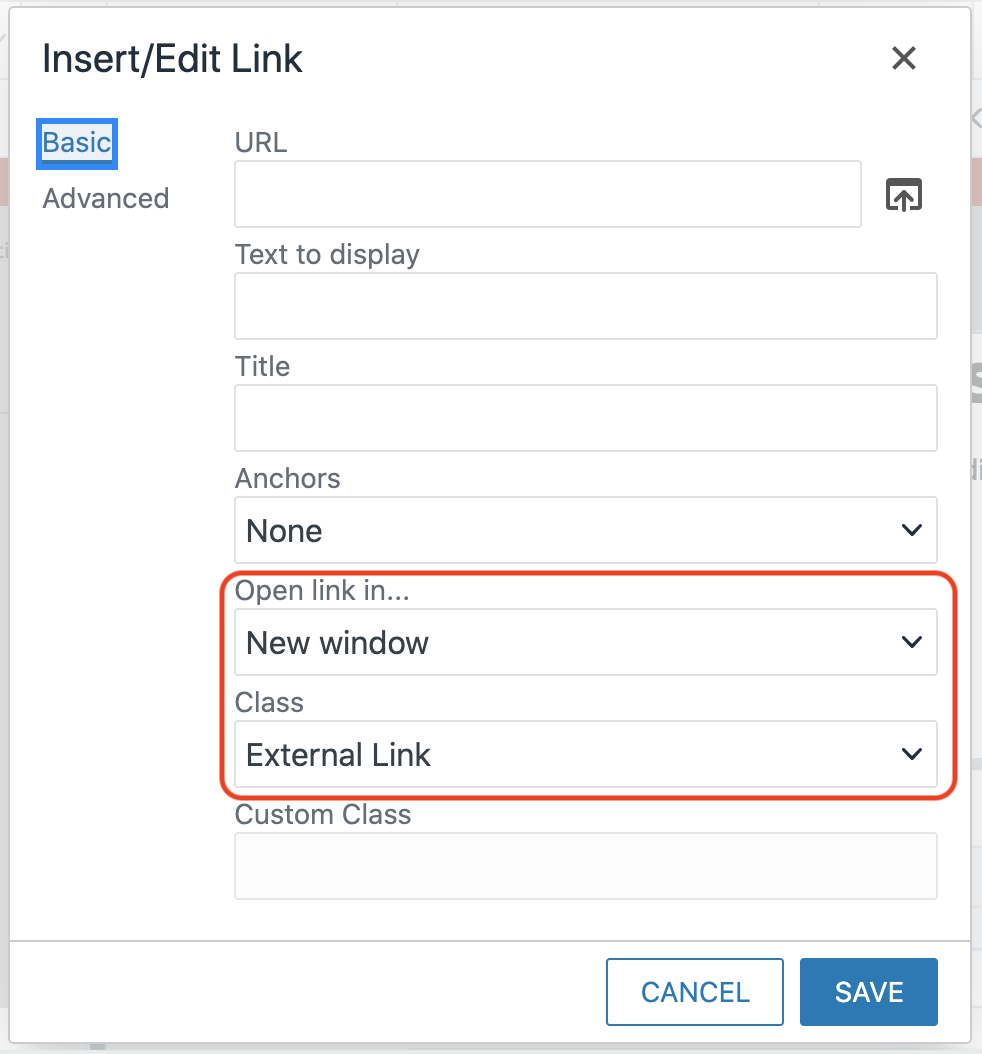Change the 'External Link' class selection
Viewport: 982px width, 1054px height.
point(586,754)
